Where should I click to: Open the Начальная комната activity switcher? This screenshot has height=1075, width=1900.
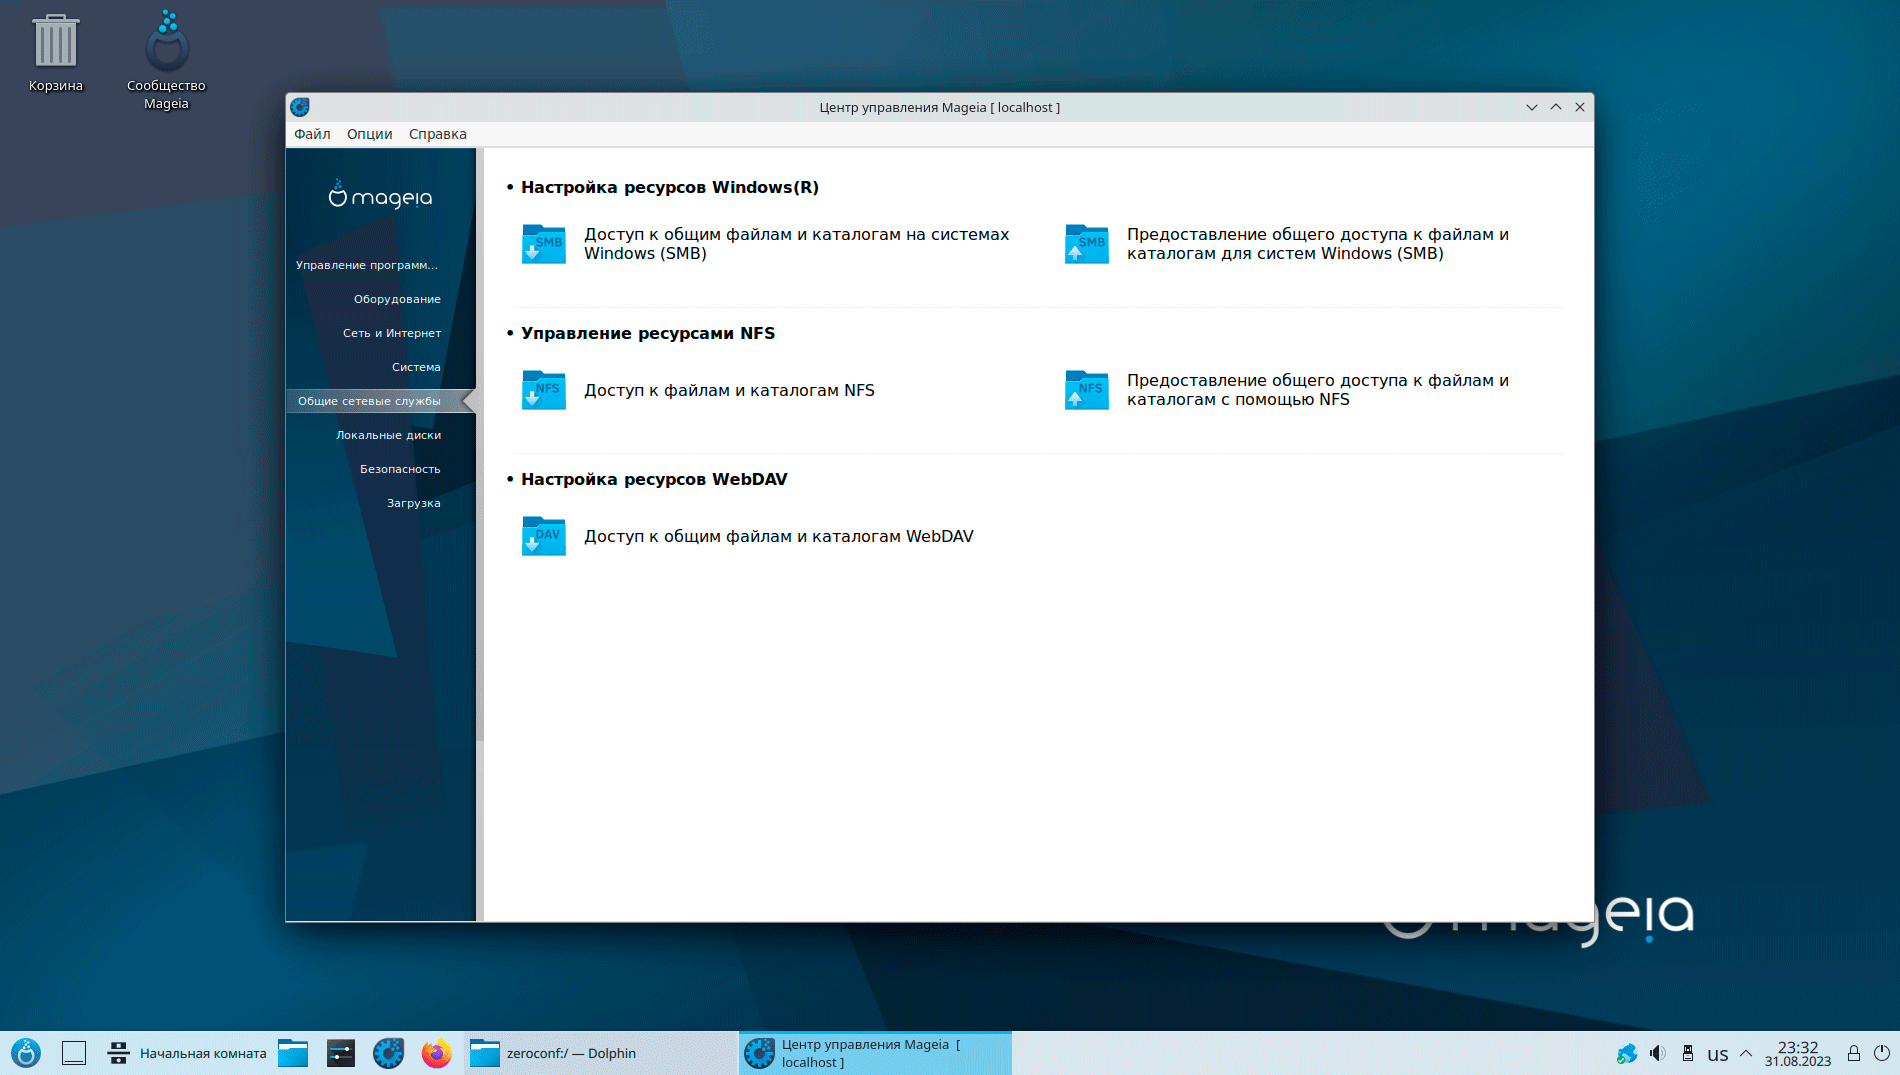[x=188, y=1053]
